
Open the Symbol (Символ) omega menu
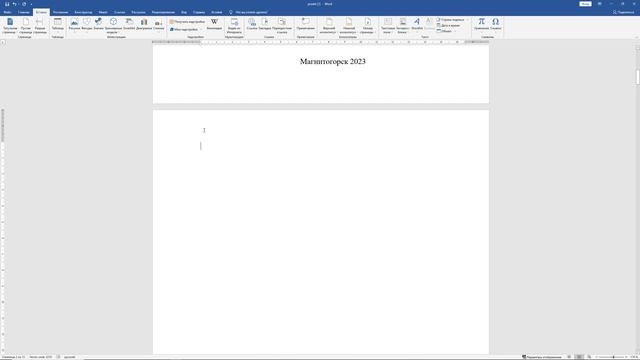tap(496, 24)
